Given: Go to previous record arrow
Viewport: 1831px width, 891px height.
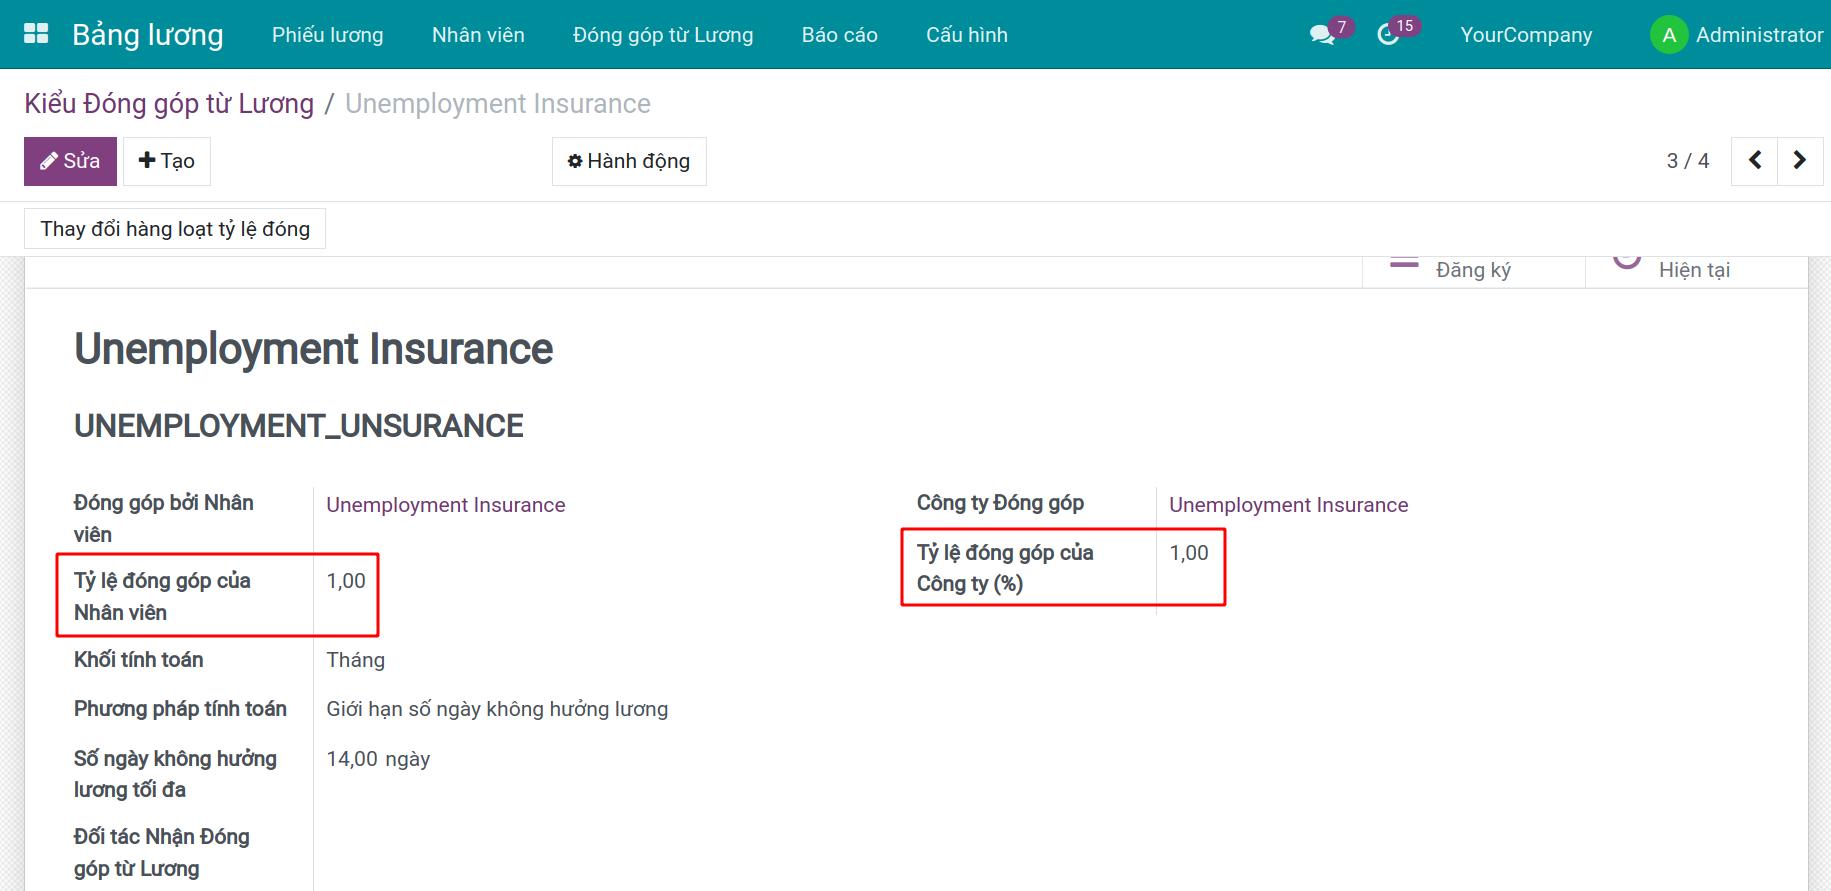Looking at the screenshot, I should [1754, 161].
